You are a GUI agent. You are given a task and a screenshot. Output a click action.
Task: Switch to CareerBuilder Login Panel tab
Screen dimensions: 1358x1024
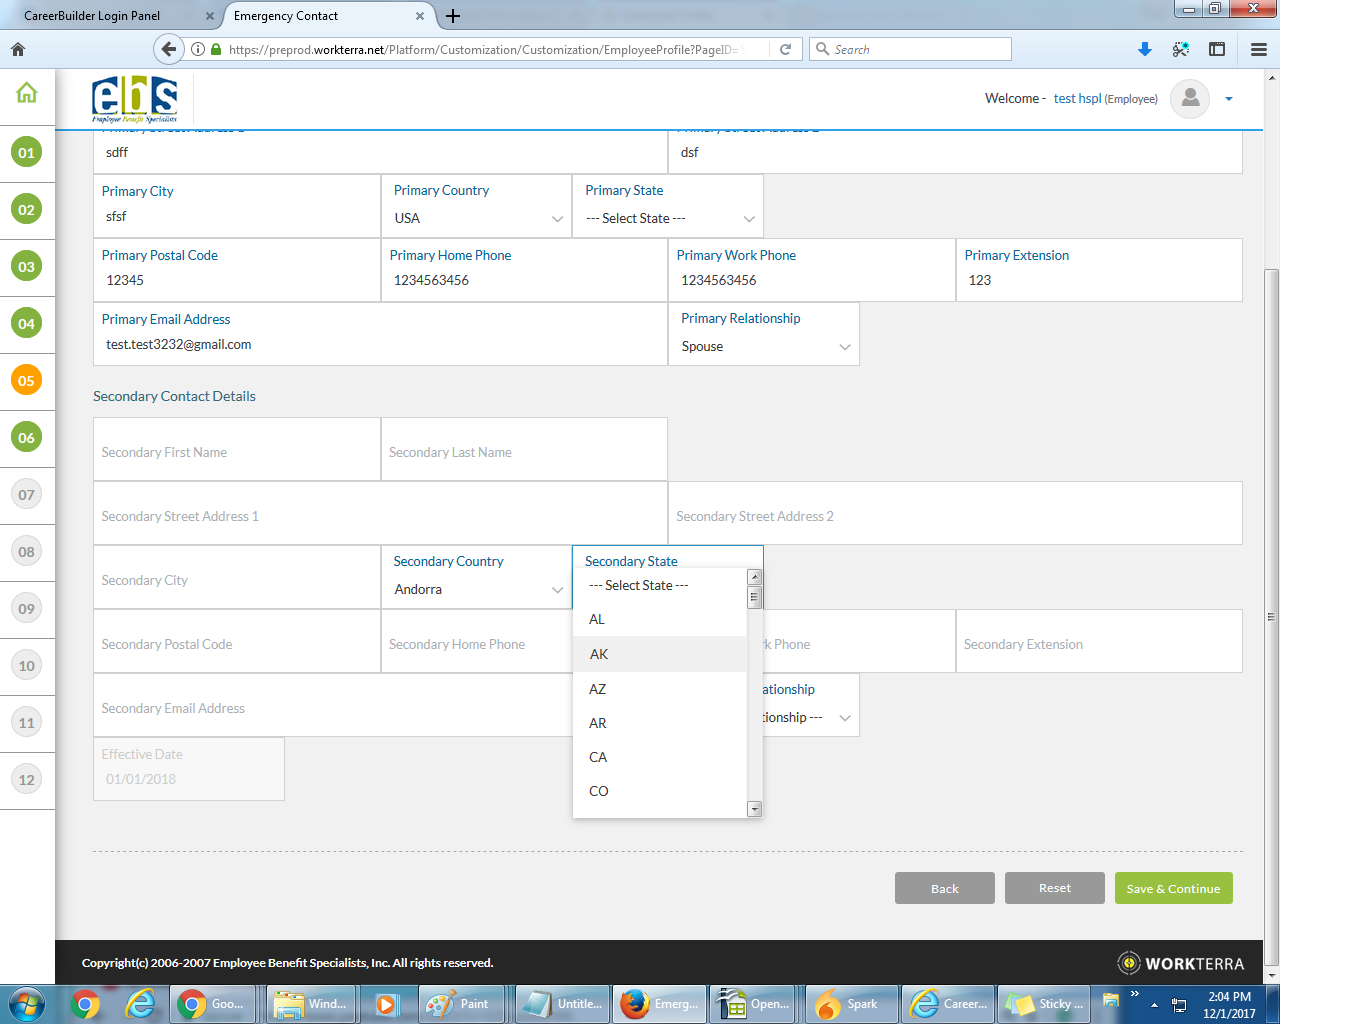(x=93, y=16)
